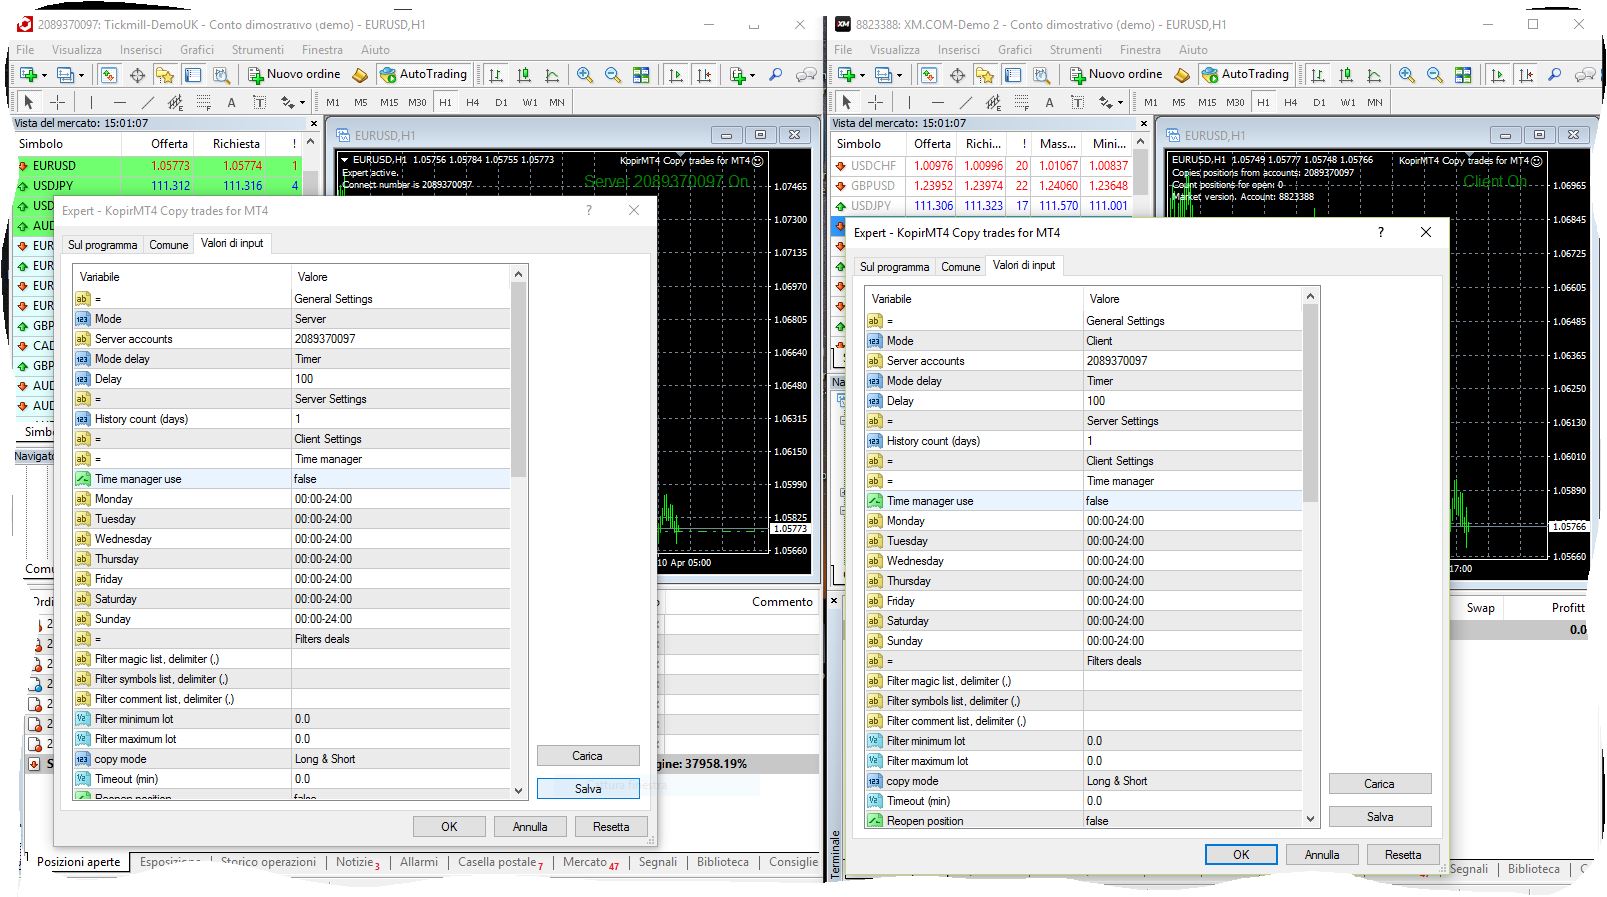The image size is (1607, 897).
Task: Select vertical line tool in Tickmill window
Action: [x=91, y=102]
